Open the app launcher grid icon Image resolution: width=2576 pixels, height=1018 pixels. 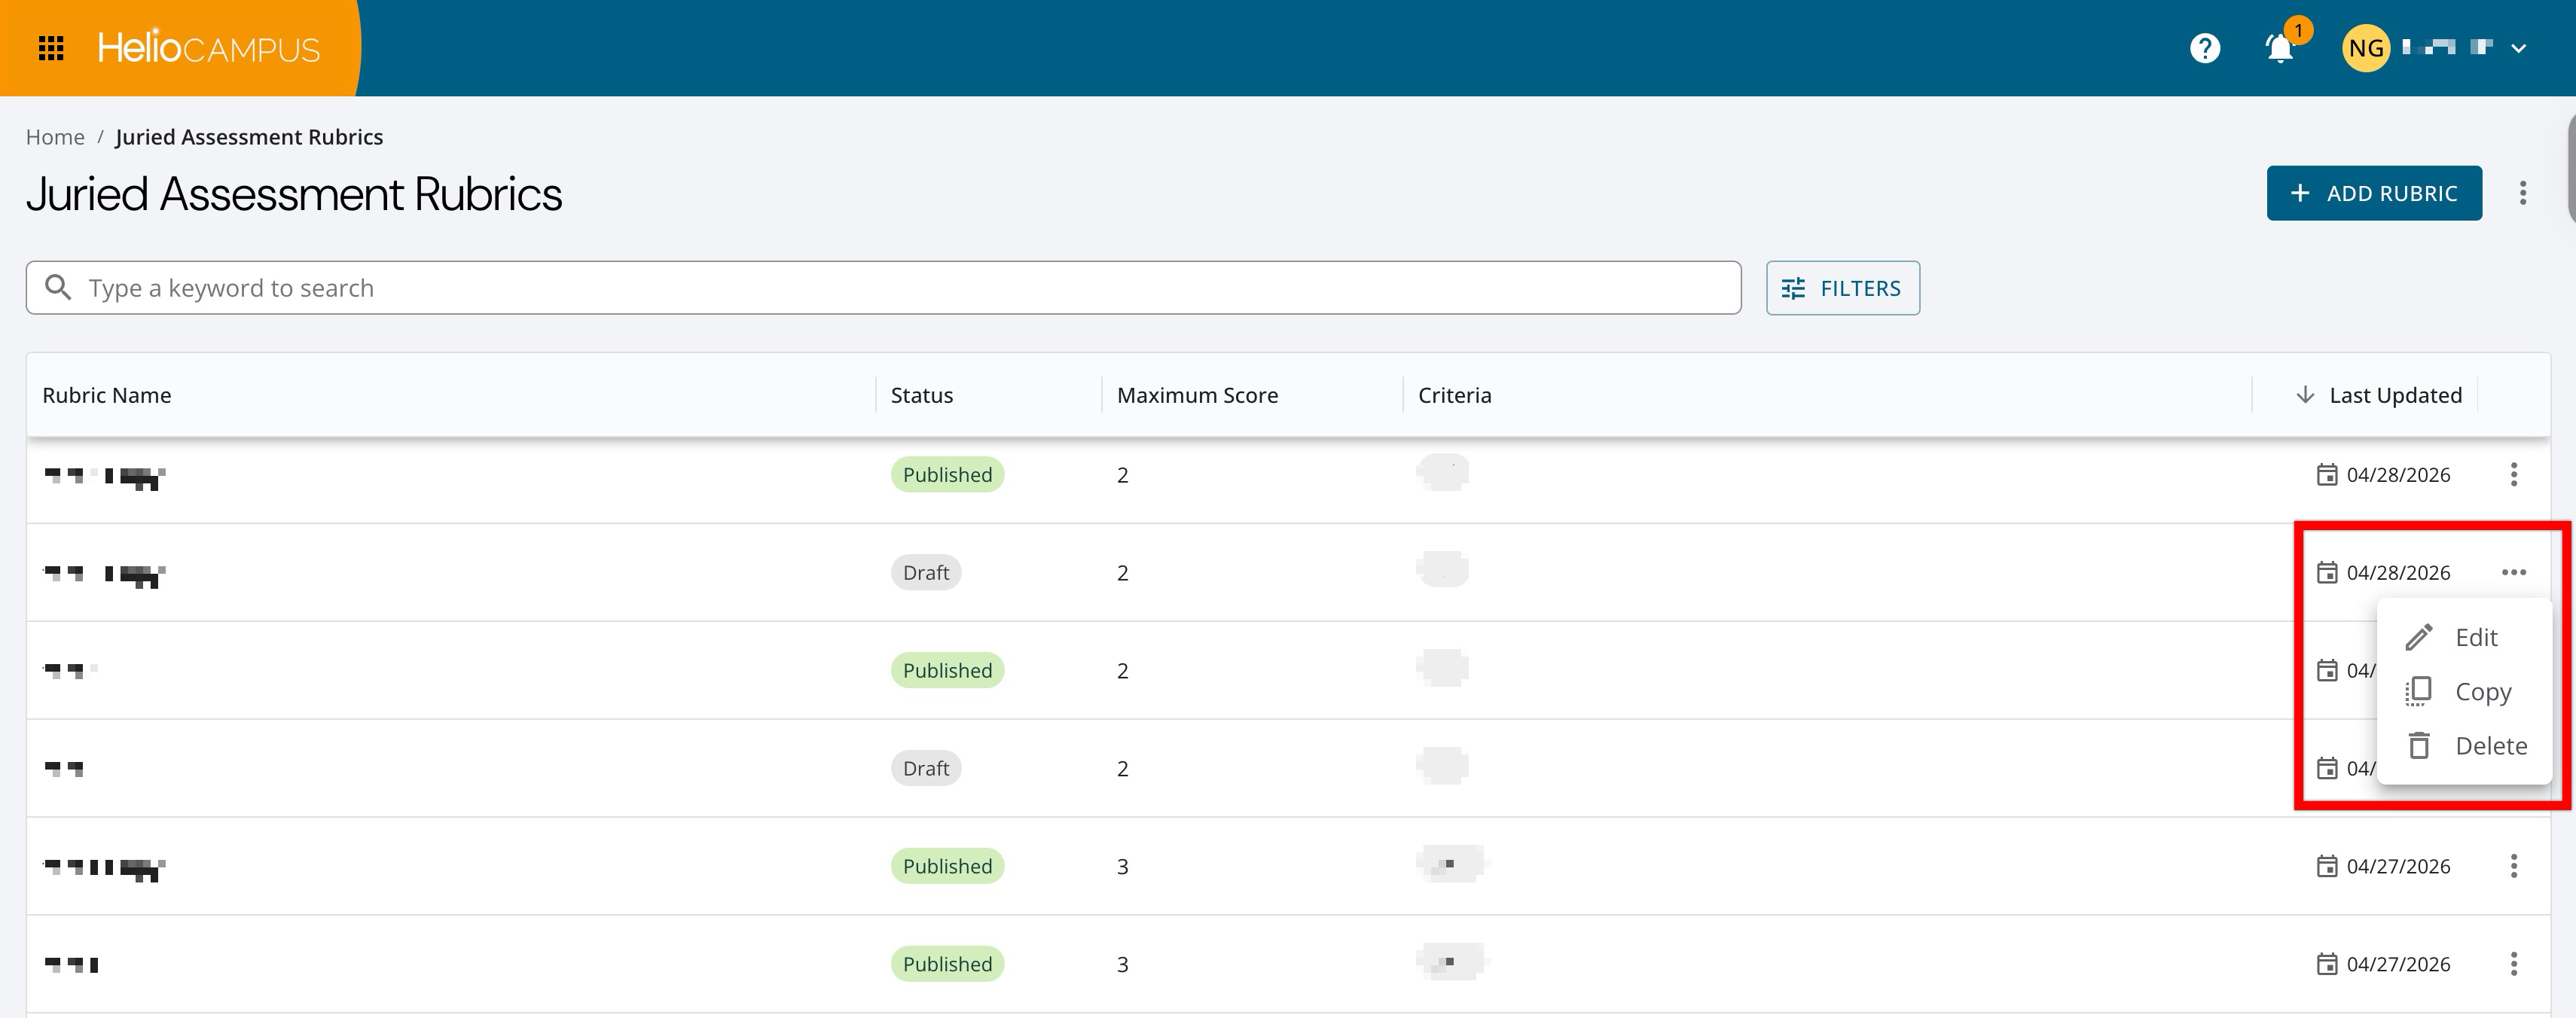(51, 48)
